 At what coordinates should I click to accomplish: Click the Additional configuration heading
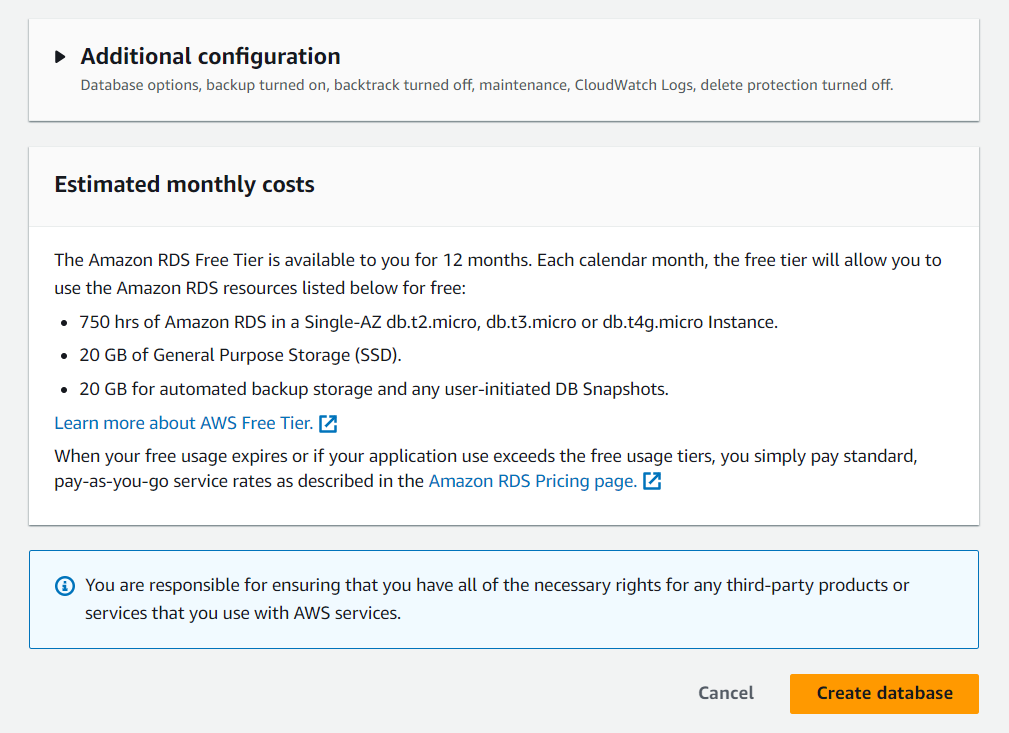(x=210, y=57)
